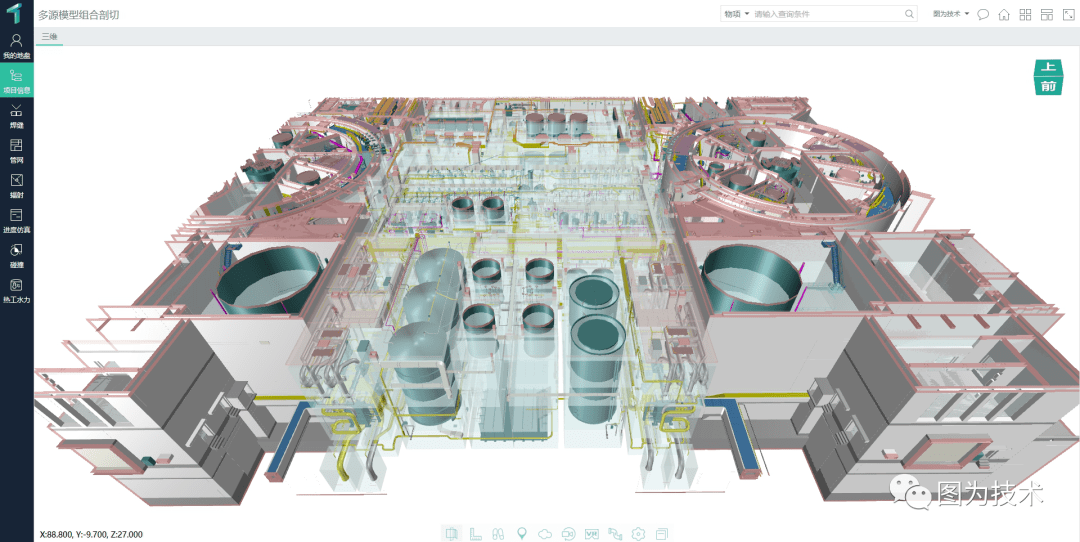The height and width of the screenshot is (542, 1080).
Task: Open viewer settings gear icon
Action: point(638,533)
